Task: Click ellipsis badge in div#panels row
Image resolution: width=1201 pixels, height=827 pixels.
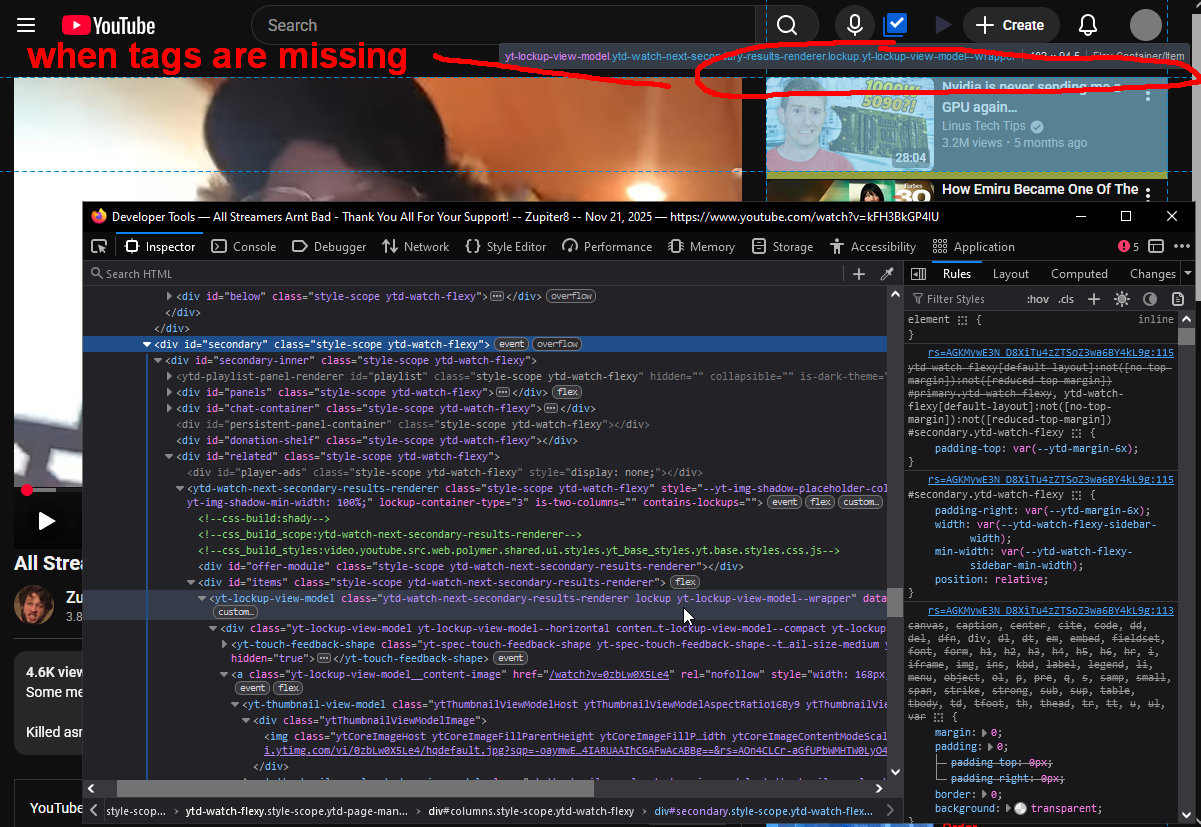Action: pyautogui.click(x=503, y=392)
